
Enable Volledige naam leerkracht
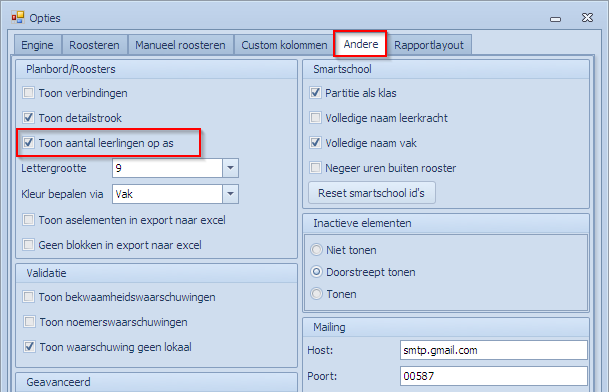coord(315,118)
